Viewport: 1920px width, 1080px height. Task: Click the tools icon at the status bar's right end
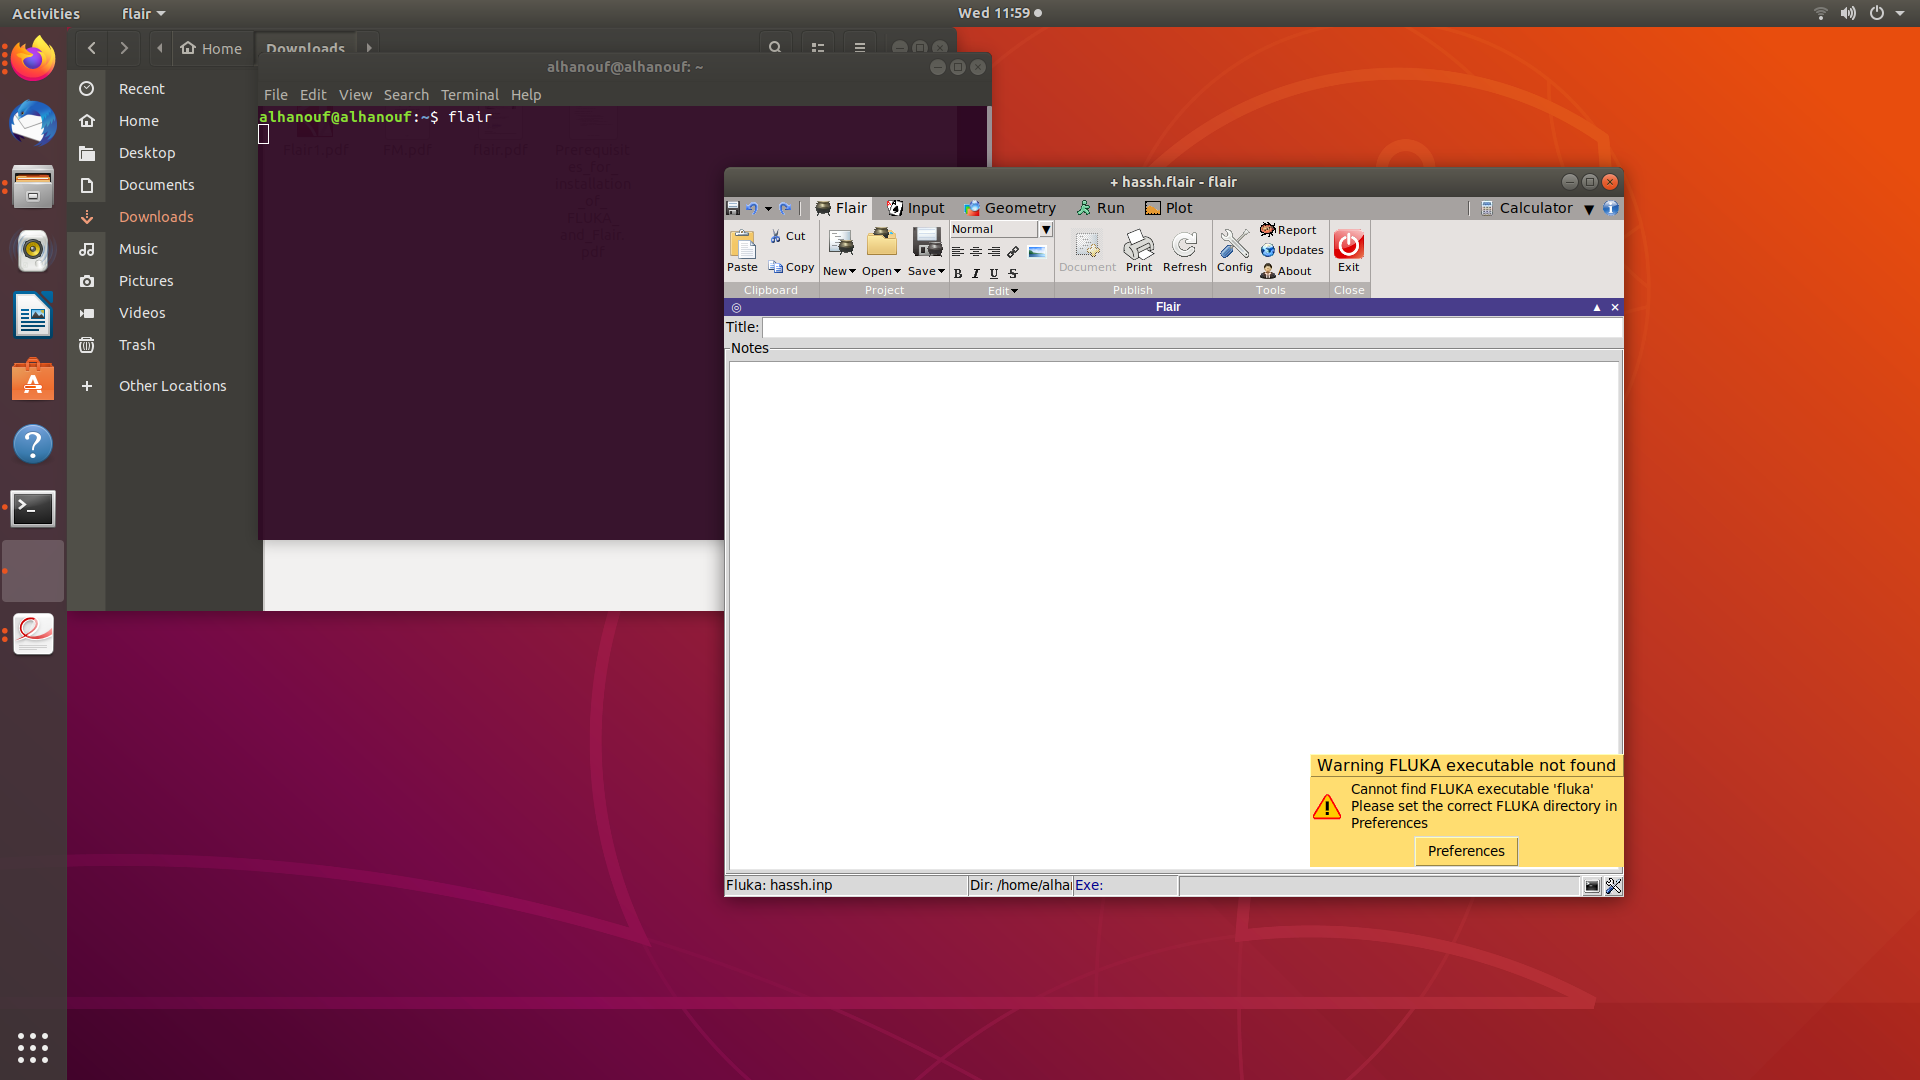coord(1613,886)
